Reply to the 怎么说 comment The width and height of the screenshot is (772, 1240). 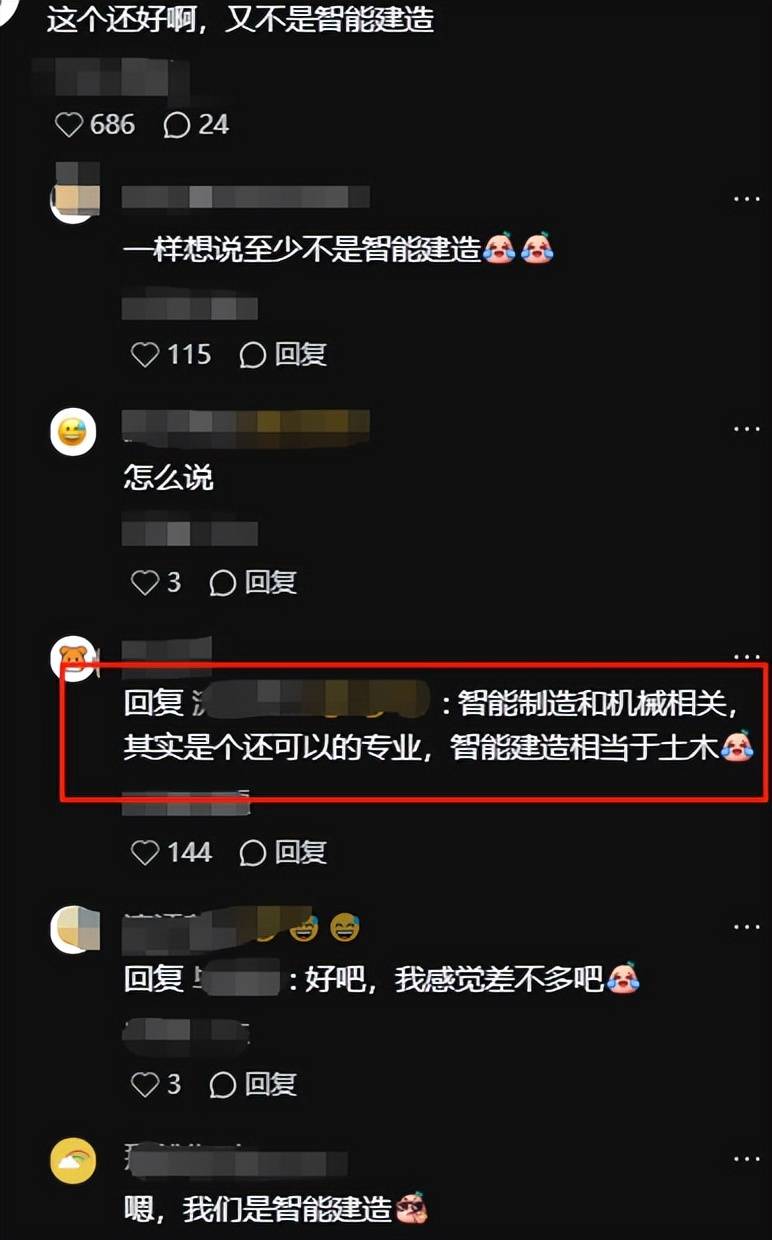coord(253,582)
